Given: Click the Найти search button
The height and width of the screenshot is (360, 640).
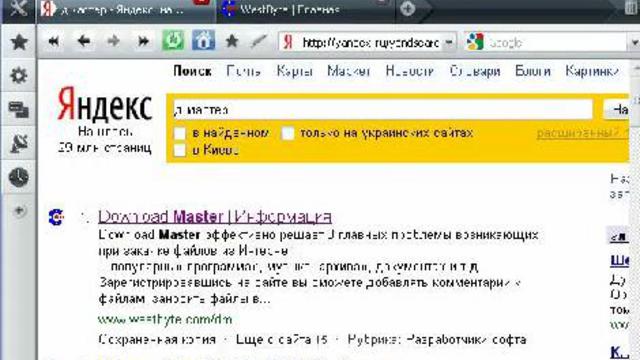Looking at the screenshot, I should click(617, 109).
